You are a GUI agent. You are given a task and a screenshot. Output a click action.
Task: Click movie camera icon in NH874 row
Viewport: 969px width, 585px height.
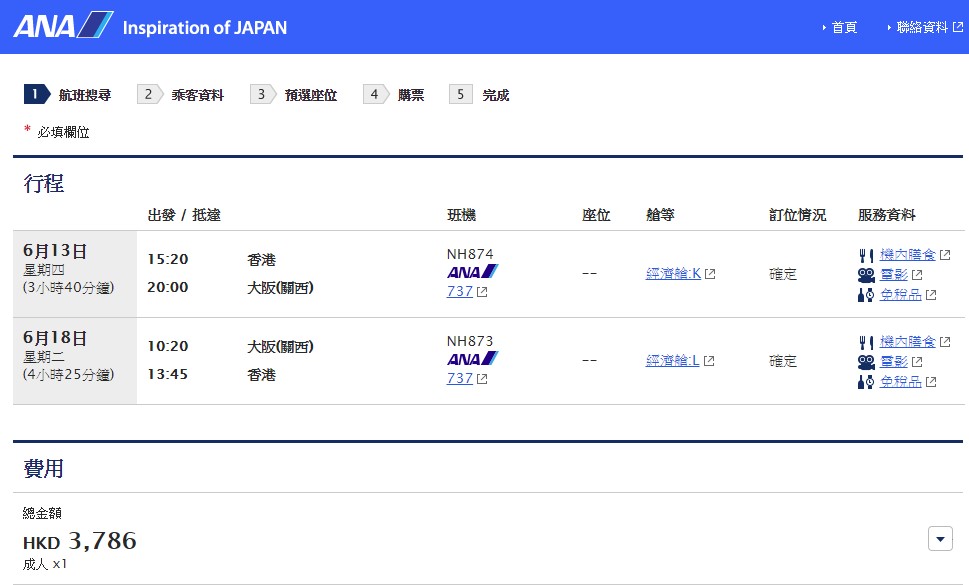pyautogui.click(x=866, y=275)
